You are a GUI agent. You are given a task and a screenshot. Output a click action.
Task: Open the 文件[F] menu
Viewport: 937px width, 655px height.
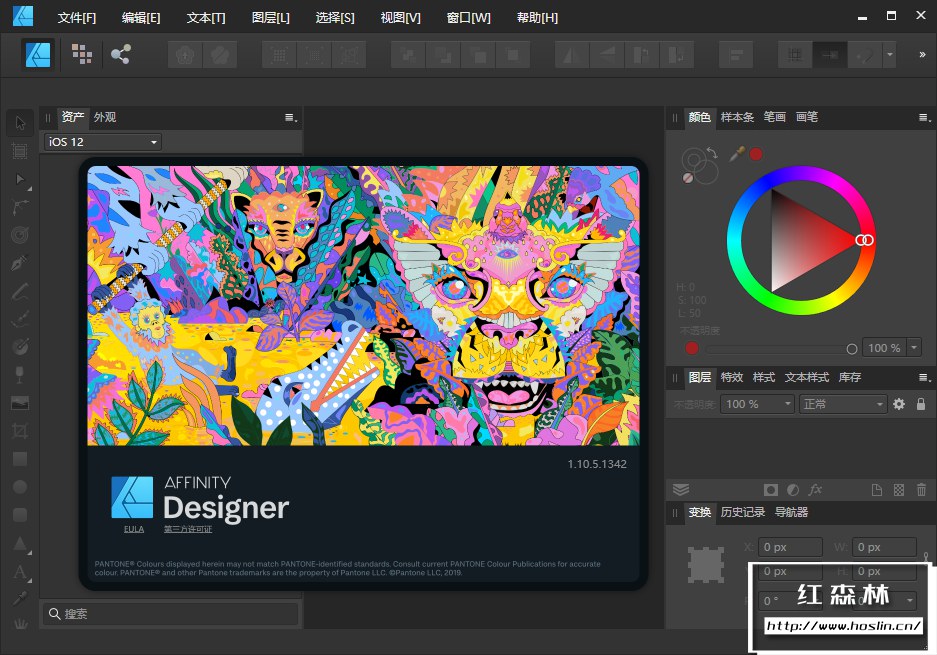(x=77, y=18)
